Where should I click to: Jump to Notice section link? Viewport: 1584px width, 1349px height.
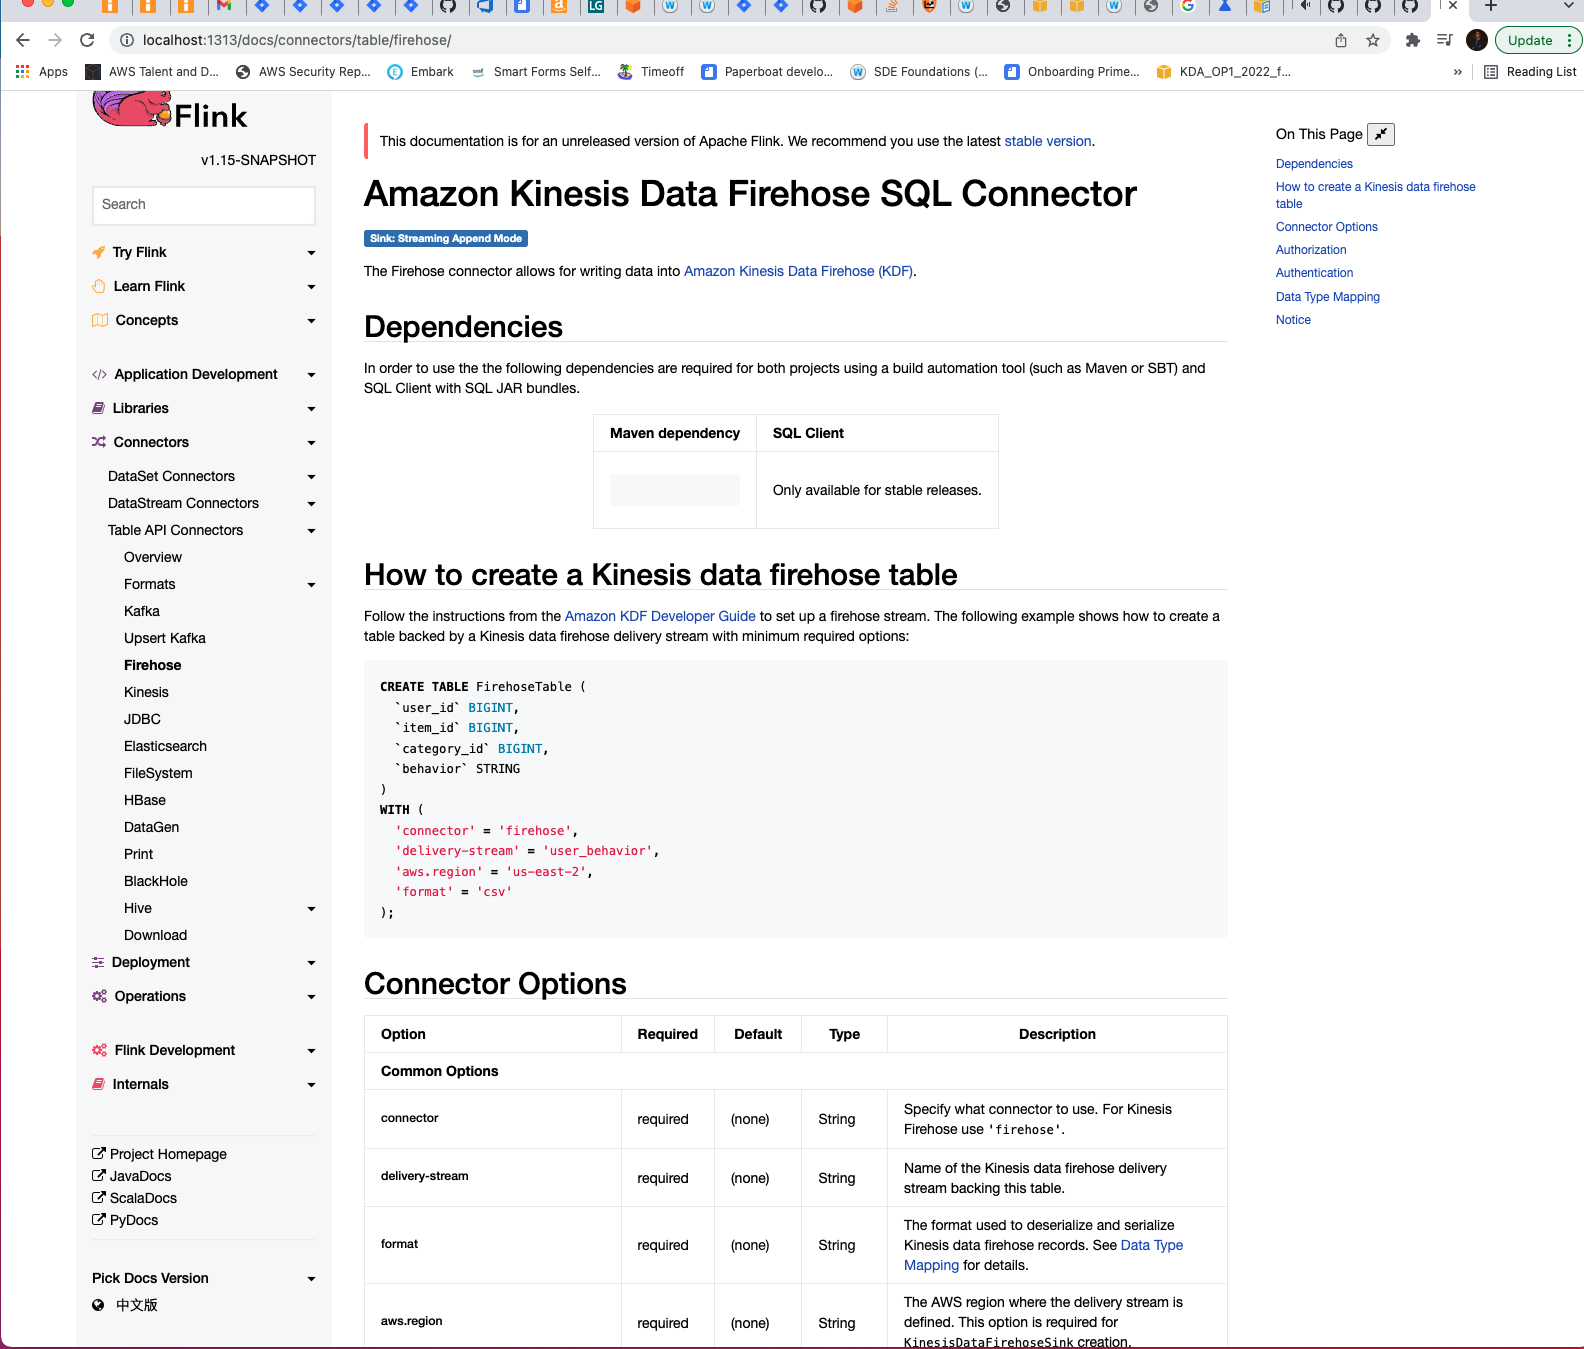tap(1293, 320)
